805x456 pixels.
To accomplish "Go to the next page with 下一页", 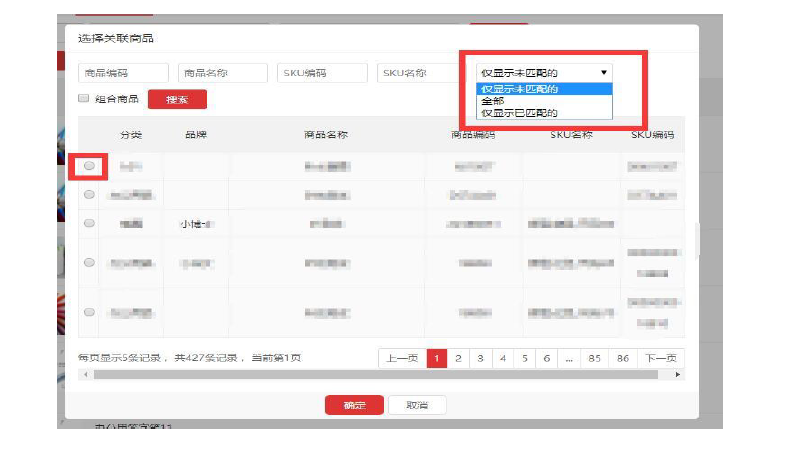I will tap(661, 358).
